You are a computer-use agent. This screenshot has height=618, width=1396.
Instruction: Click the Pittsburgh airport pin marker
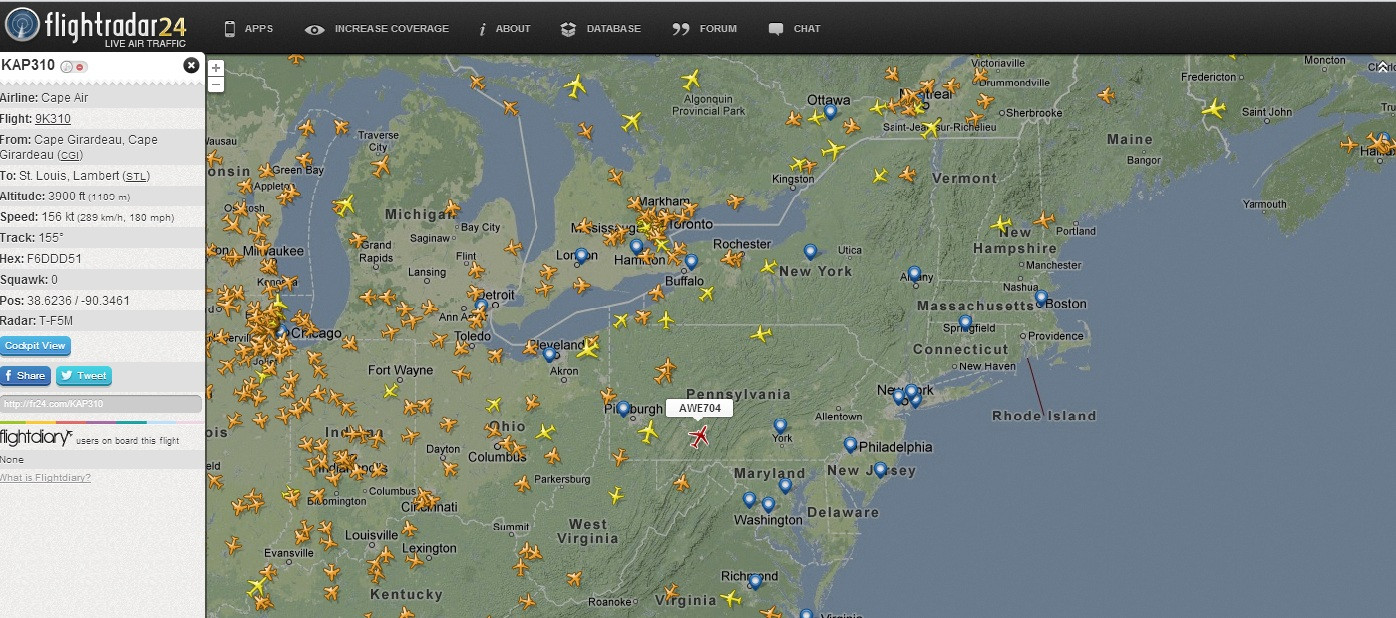pyautogui.click(x=624, y=409)
